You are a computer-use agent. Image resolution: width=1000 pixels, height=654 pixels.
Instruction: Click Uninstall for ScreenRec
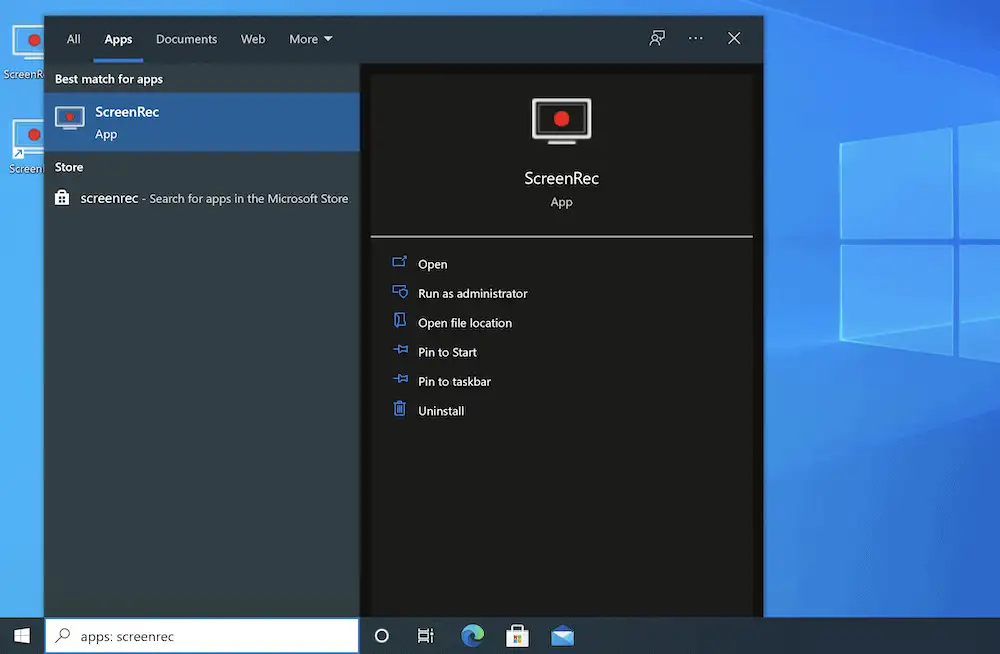point(441,411)
